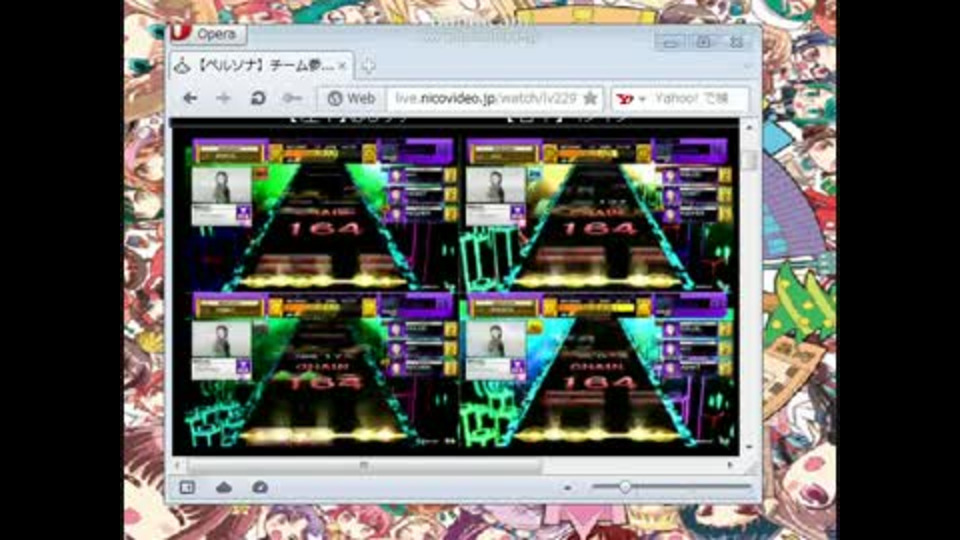The image size is (960, 540).
Task: Adjust the zoom slider handle
Action: [x=624, y=487]
